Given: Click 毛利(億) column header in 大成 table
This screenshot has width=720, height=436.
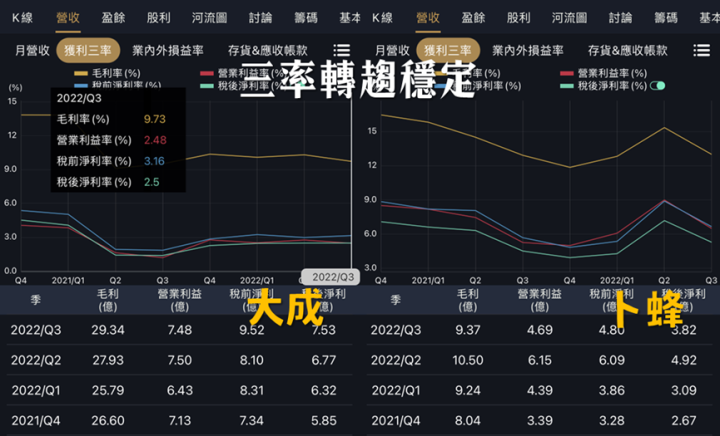Looking at the screenshot, I should pos(108,300).
